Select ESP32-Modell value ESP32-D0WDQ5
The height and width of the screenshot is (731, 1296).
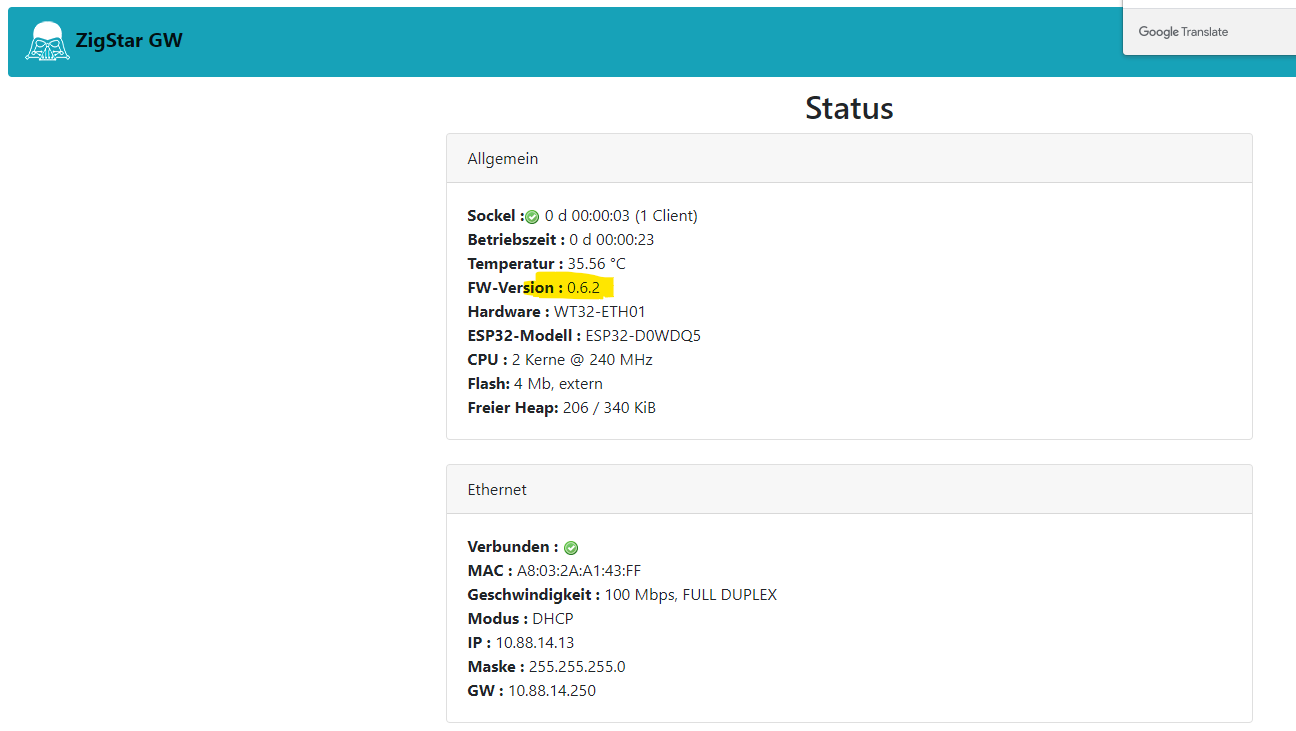point(643,336)
